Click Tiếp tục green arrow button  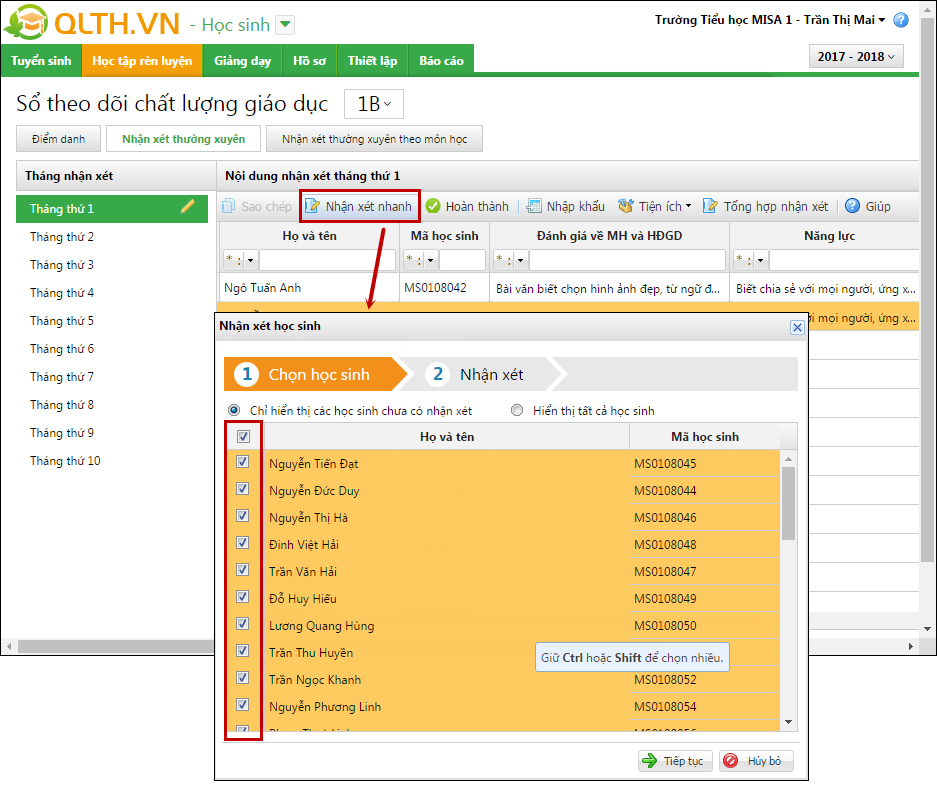point(675,761)
